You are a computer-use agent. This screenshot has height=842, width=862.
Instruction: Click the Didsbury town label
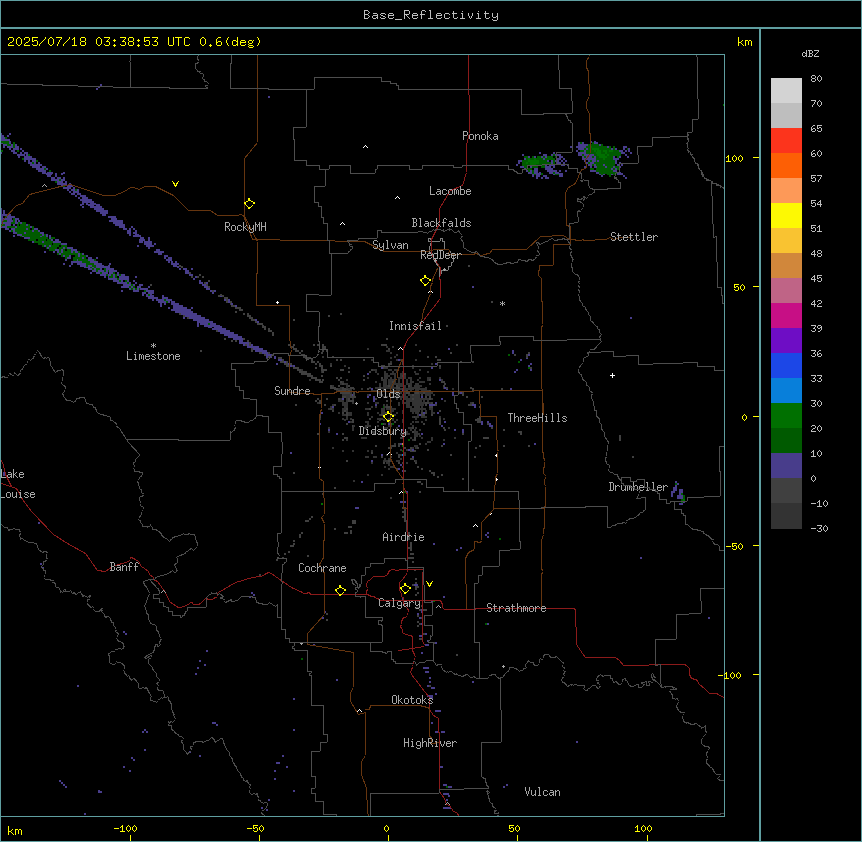click(x=383, y=431)
